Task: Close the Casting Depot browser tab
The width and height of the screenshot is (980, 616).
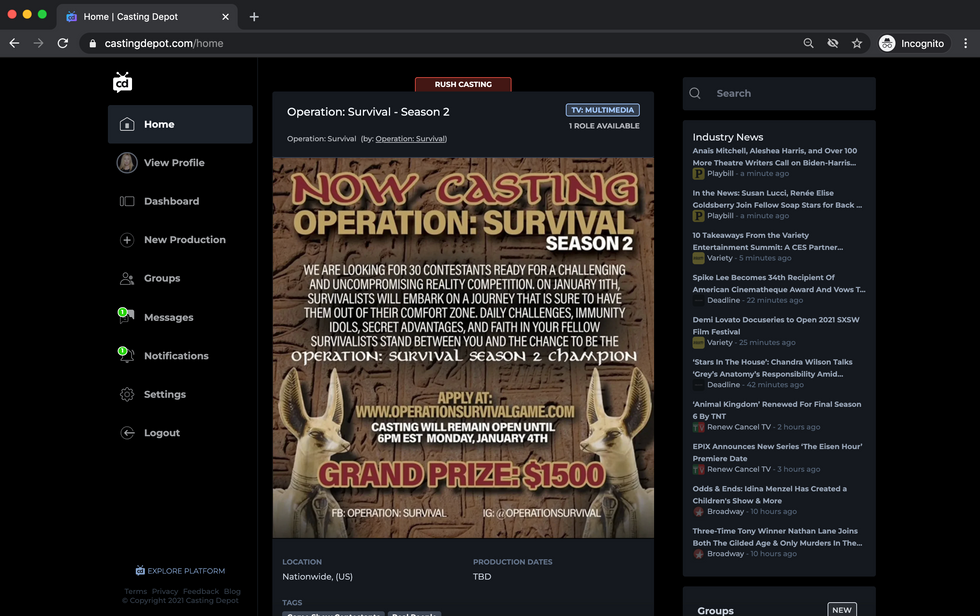Action: (225, 17)
